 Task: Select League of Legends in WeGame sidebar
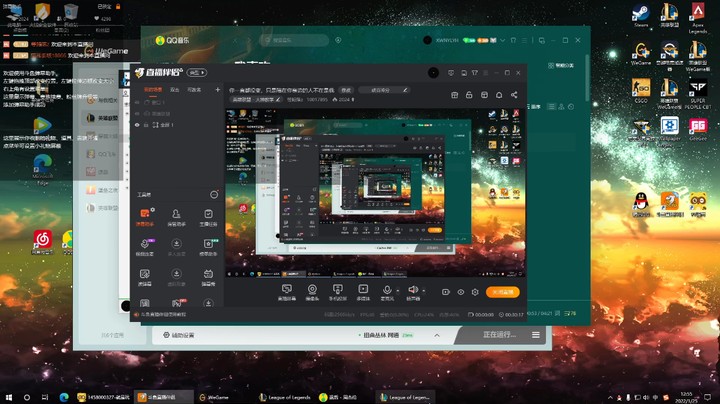tap(103, 118)
